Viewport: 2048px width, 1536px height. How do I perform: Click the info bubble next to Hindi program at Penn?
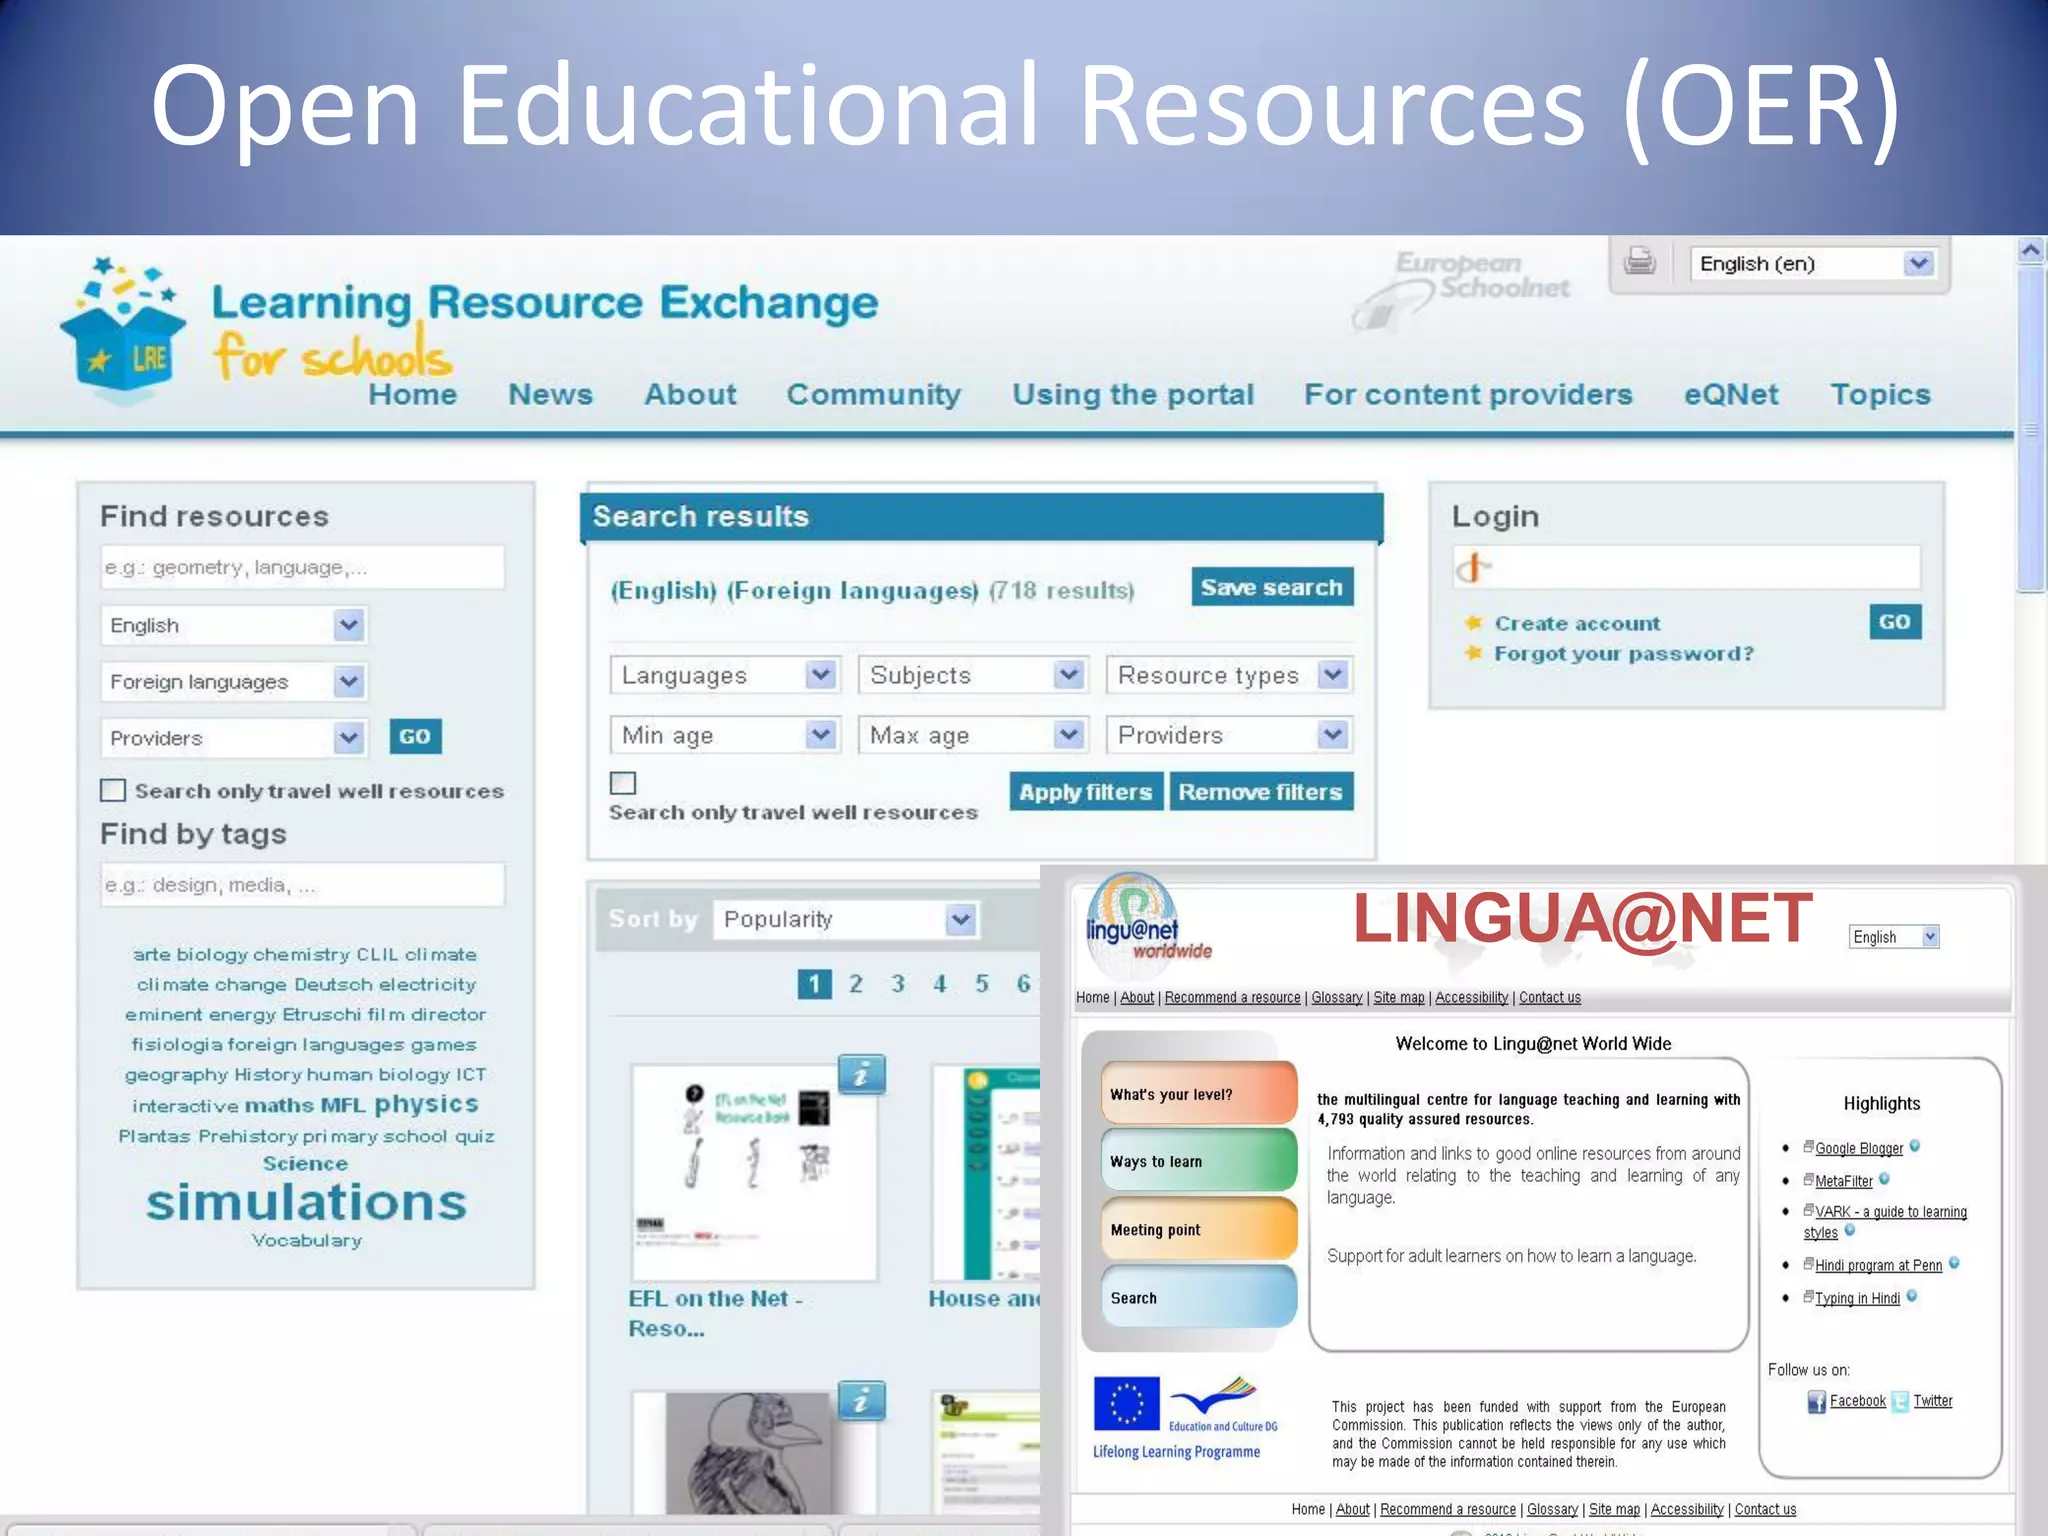coord(1954,1263)
